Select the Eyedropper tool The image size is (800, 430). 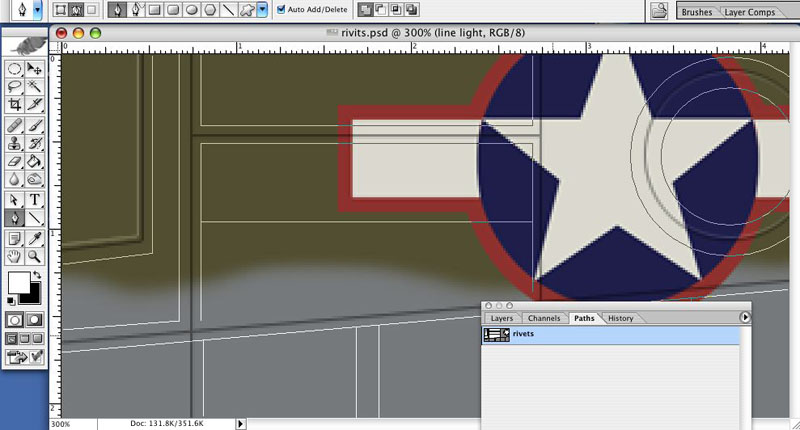pyautogui.click(x=34, y=238)
